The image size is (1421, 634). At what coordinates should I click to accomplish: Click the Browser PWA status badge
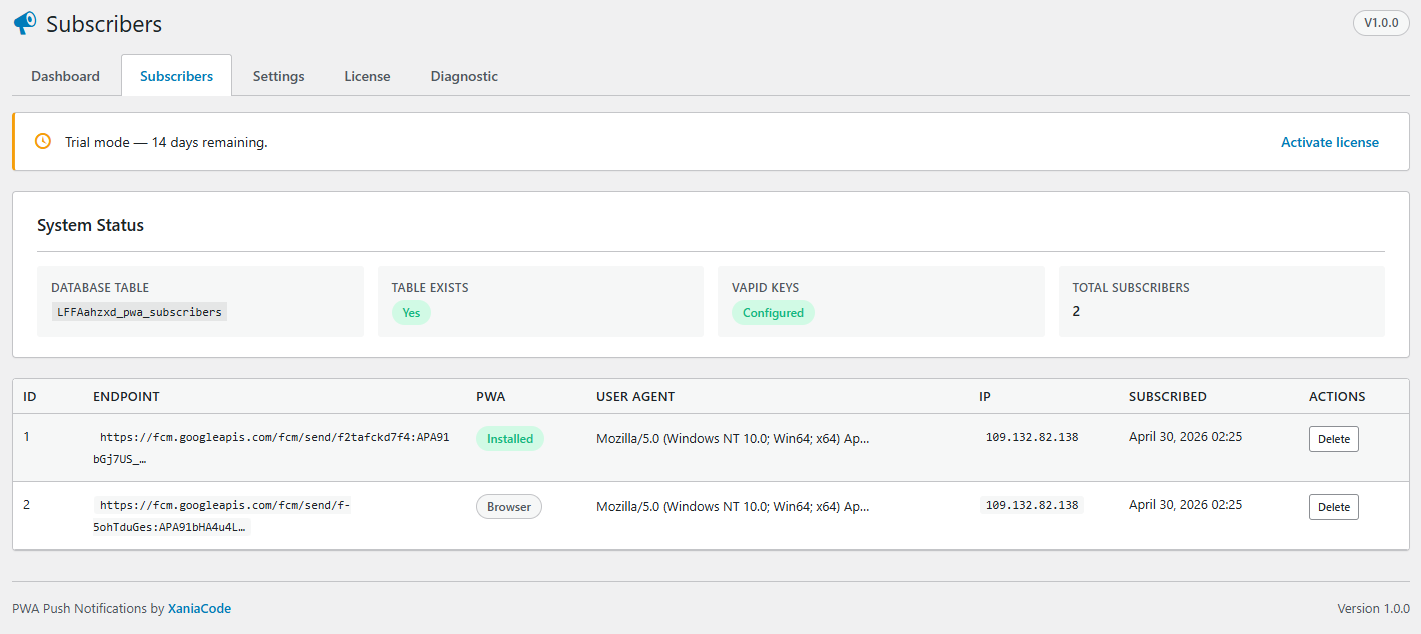(x=508, y=507)
